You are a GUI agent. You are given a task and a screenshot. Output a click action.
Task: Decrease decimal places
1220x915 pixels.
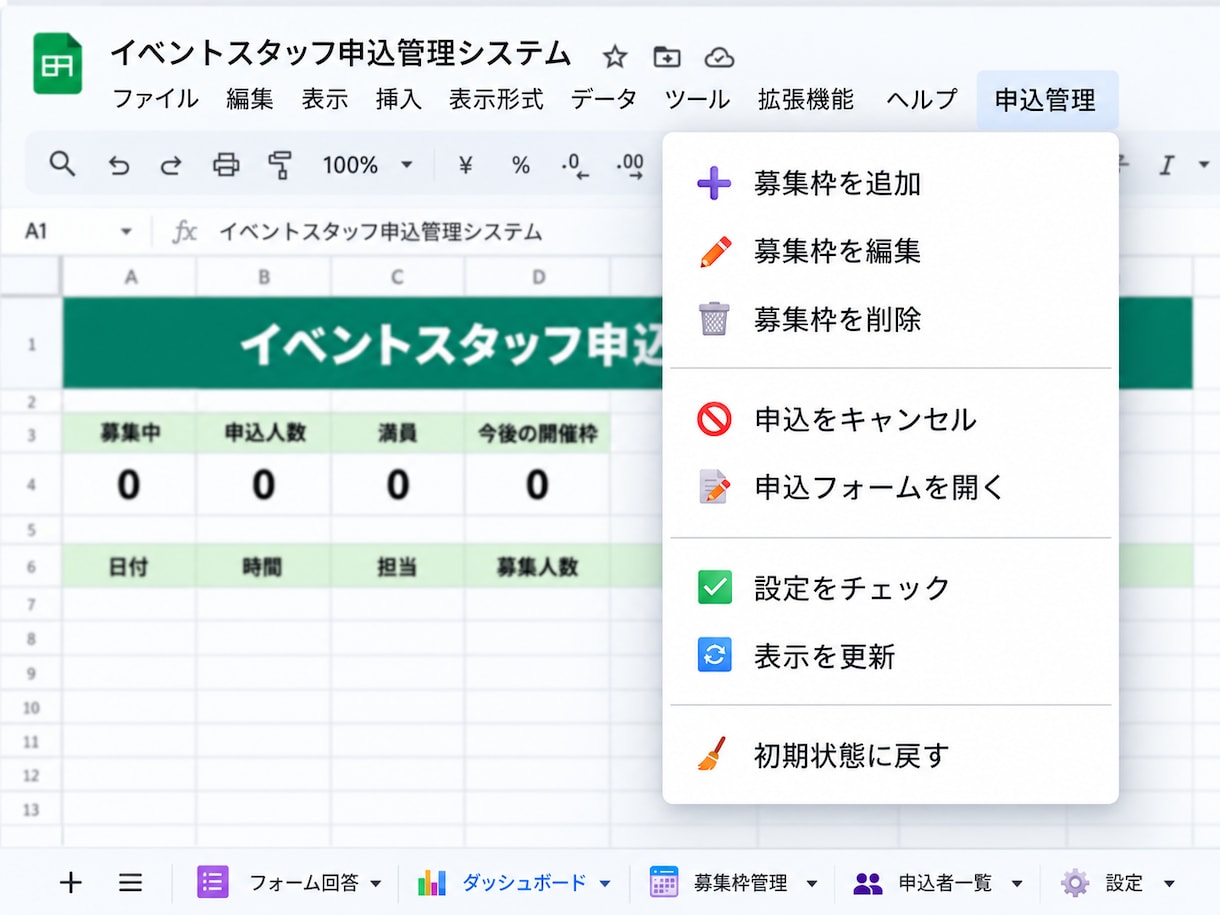click(575, 166)
